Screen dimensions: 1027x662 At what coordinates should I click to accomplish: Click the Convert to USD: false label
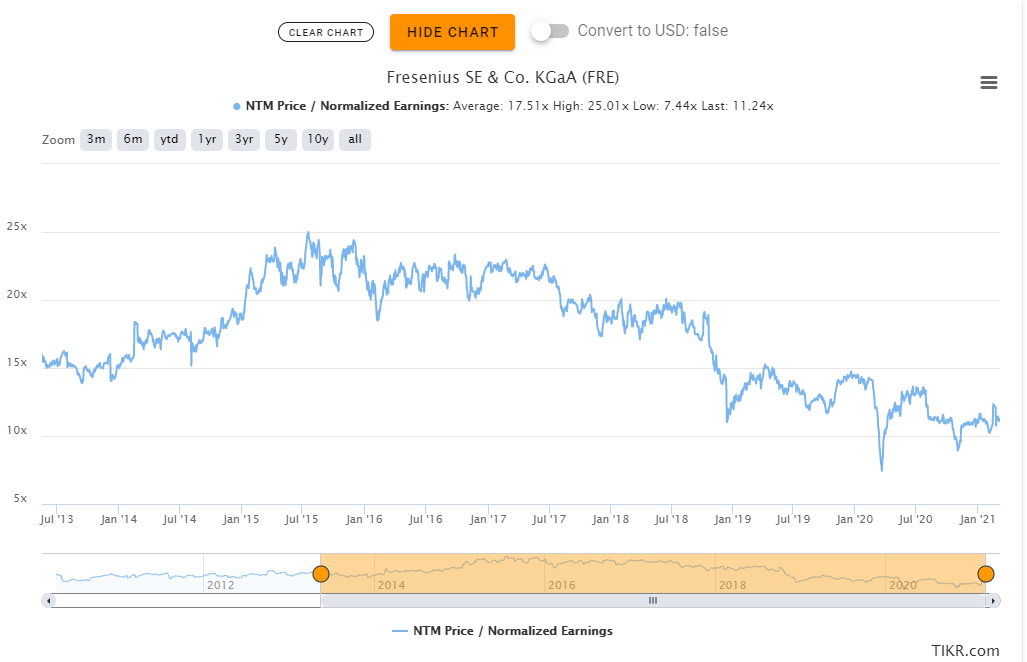pyautogui.click(x=652, y=31)
